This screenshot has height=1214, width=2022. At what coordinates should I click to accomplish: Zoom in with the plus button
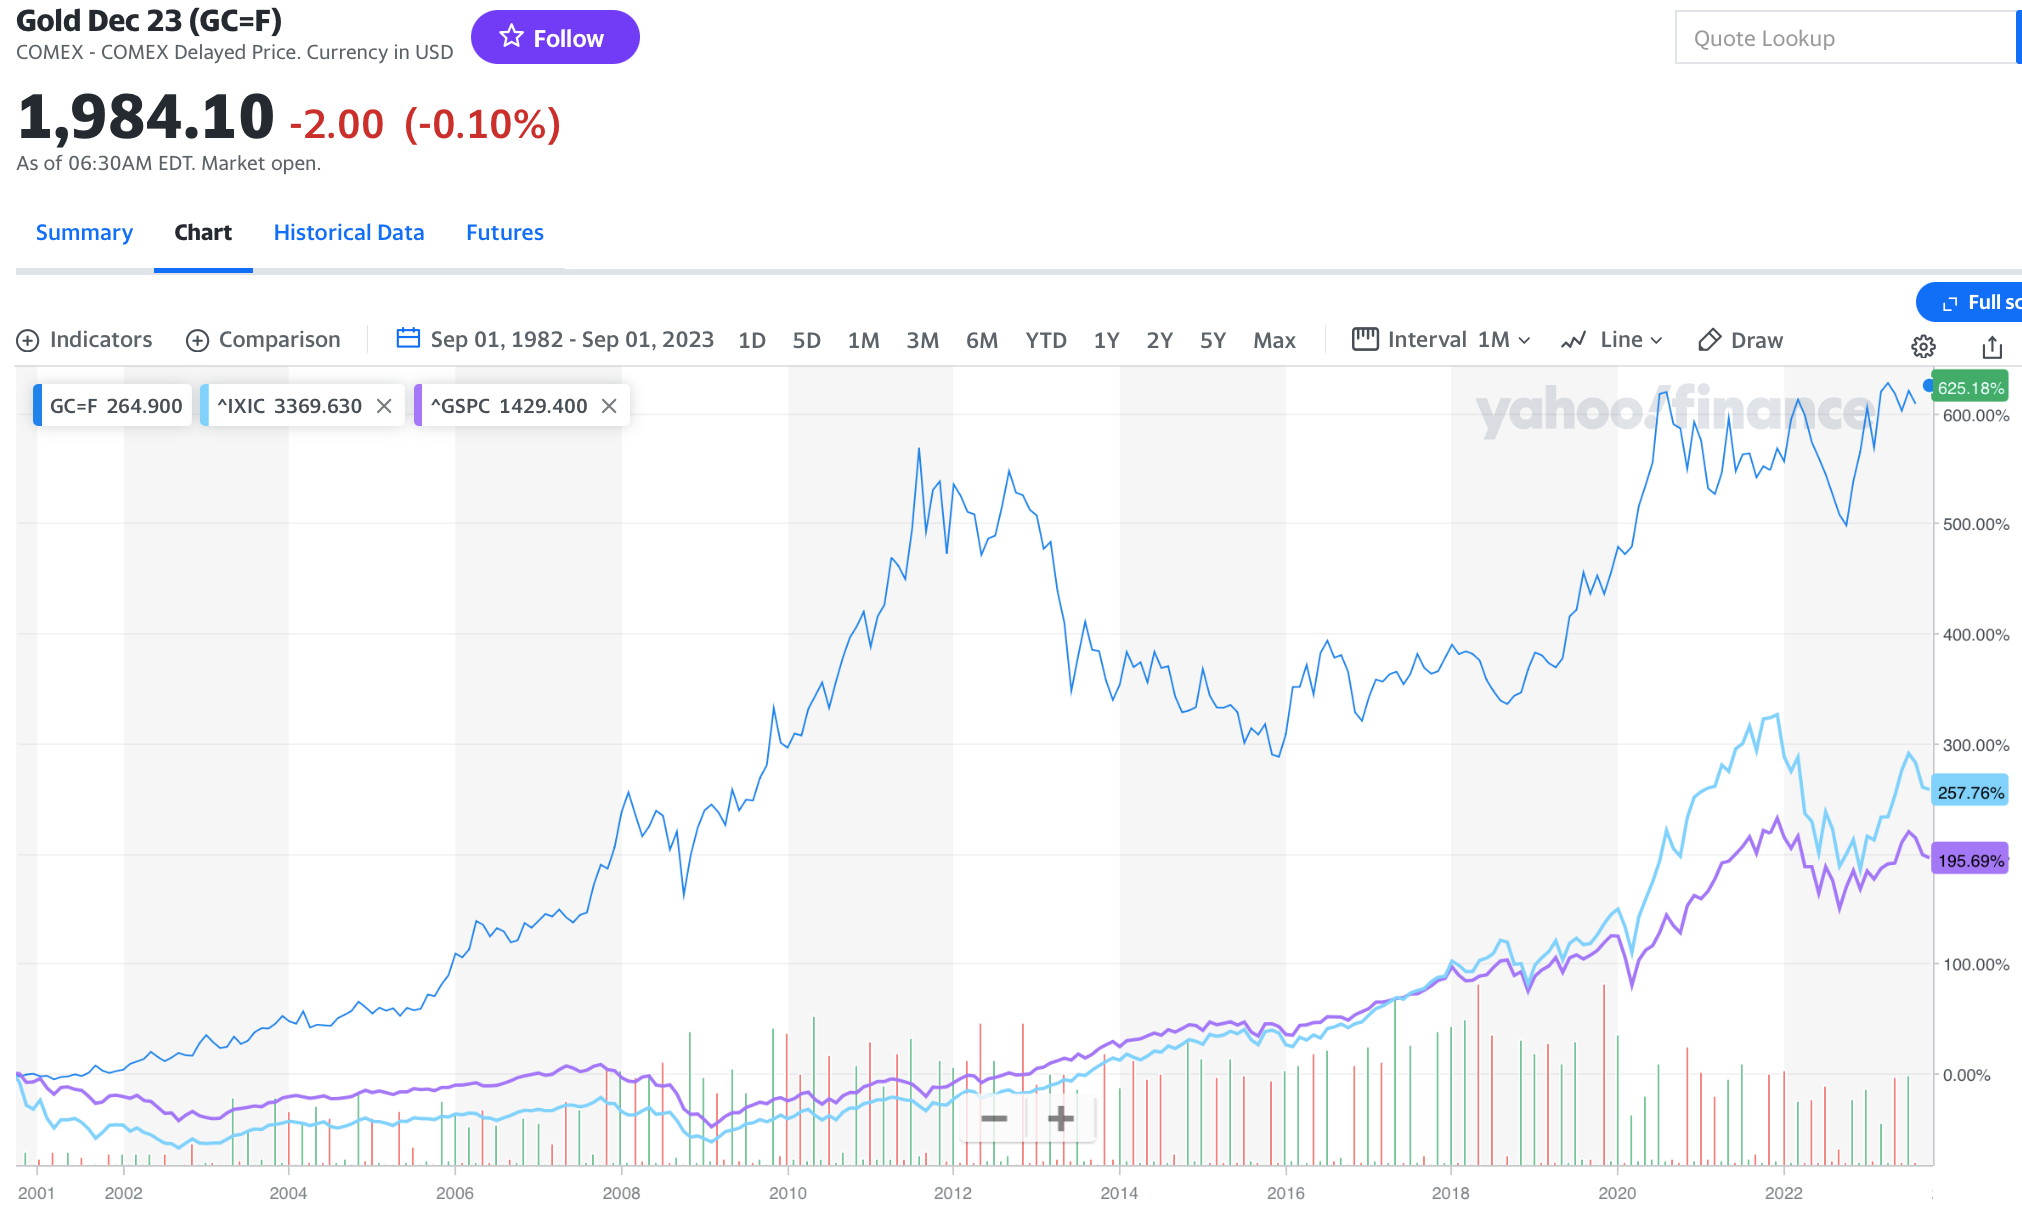tap(1061, 1118)
